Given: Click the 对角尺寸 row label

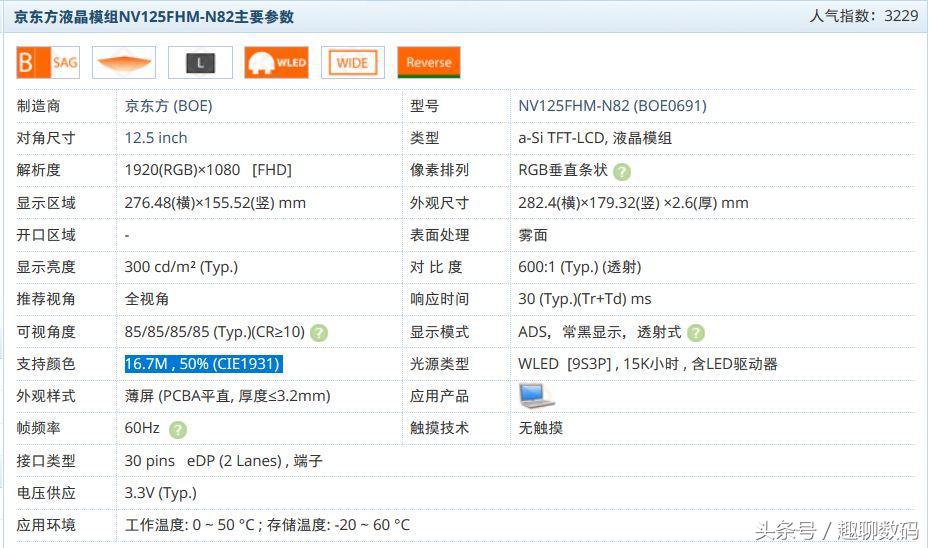Looking at the screenshot, I should [x=46, y=138].
